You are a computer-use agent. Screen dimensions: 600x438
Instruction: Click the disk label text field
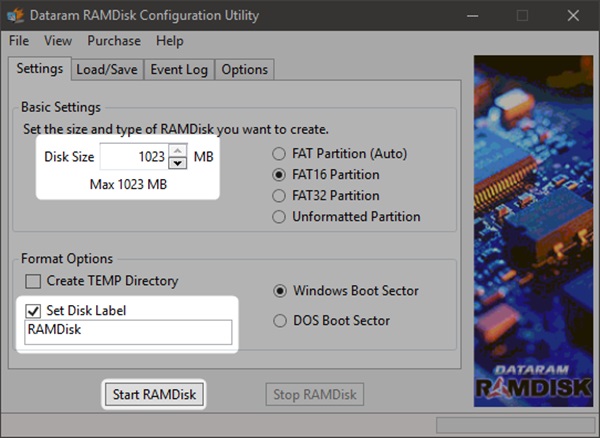(128, 332)
